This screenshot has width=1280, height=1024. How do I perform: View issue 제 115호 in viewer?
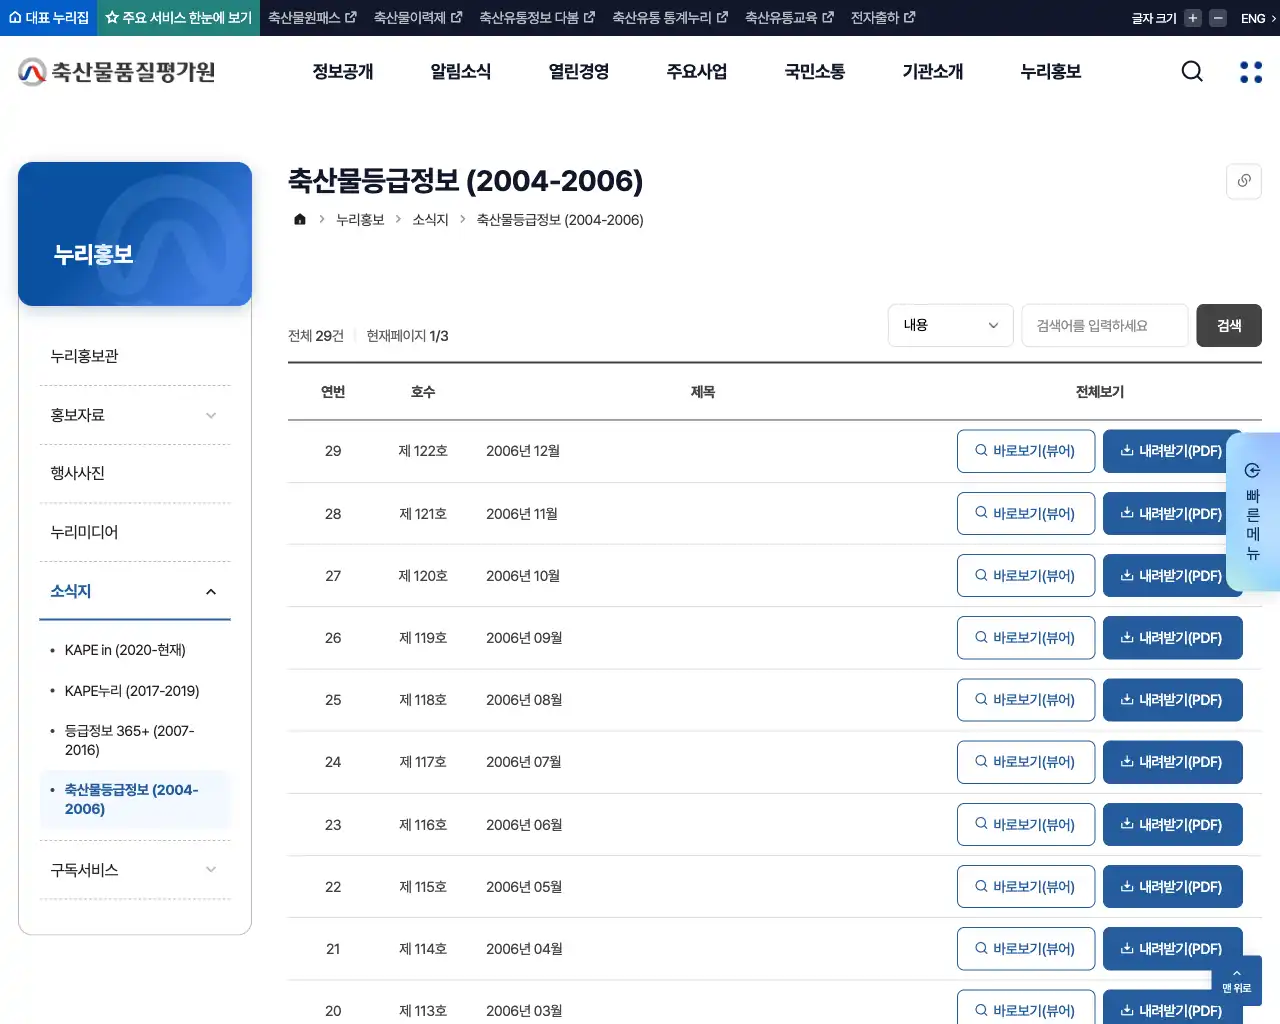point(1026,886)
